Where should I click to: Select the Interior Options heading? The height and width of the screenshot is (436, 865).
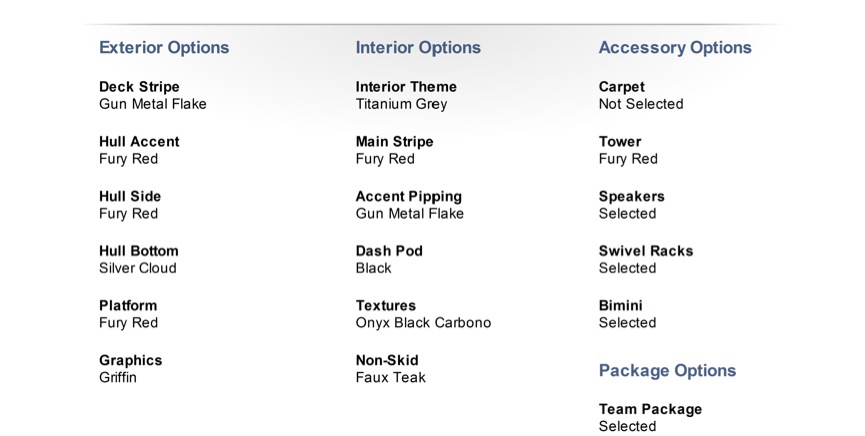tap(418, 47)
